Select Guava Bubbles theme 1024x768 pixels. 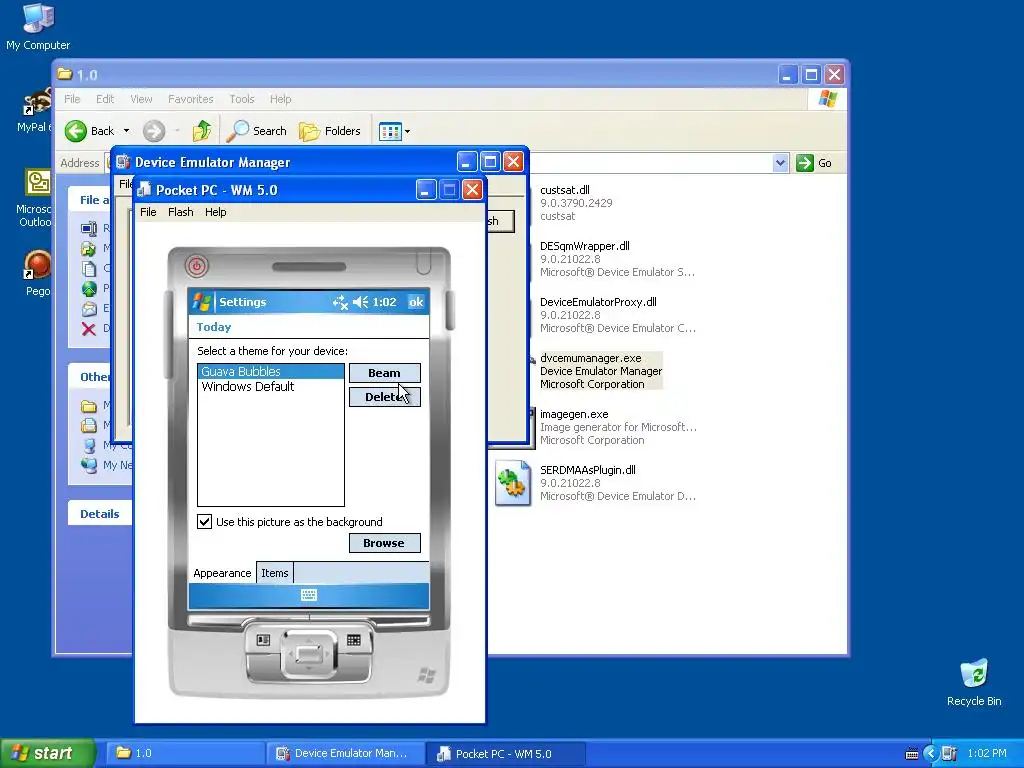(x=270, y=372)
